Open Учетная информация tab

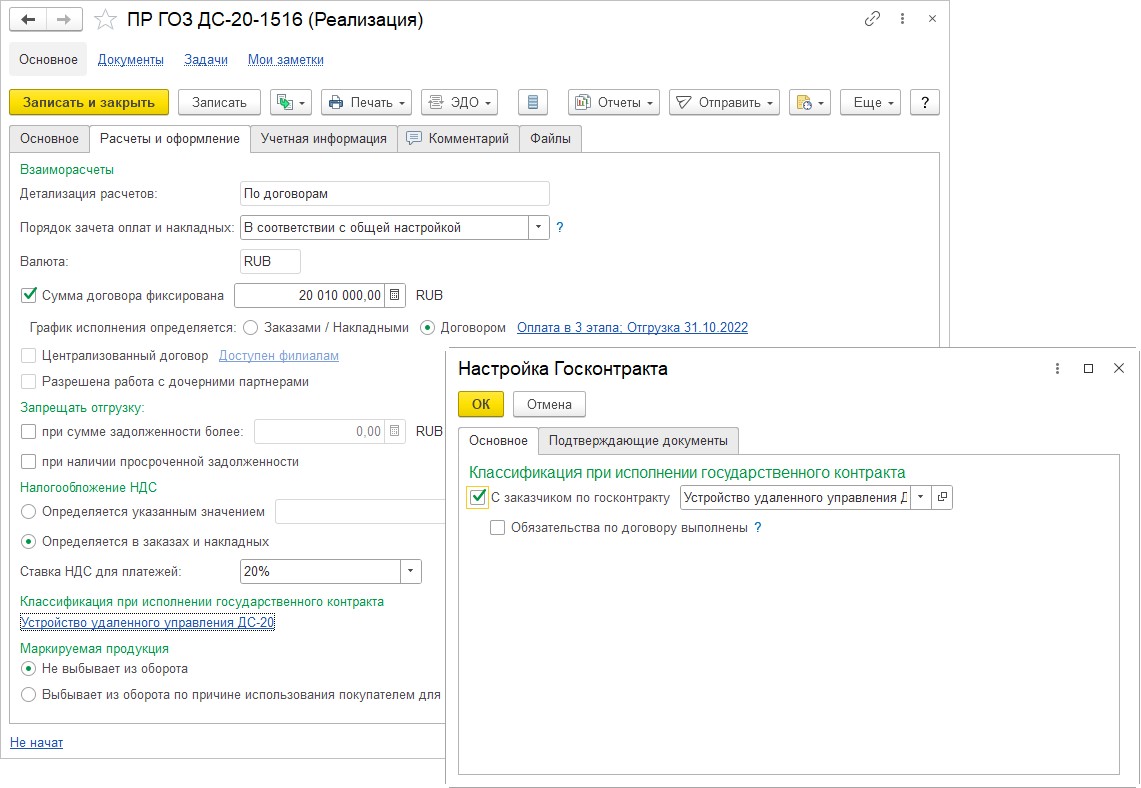[324, 138]
